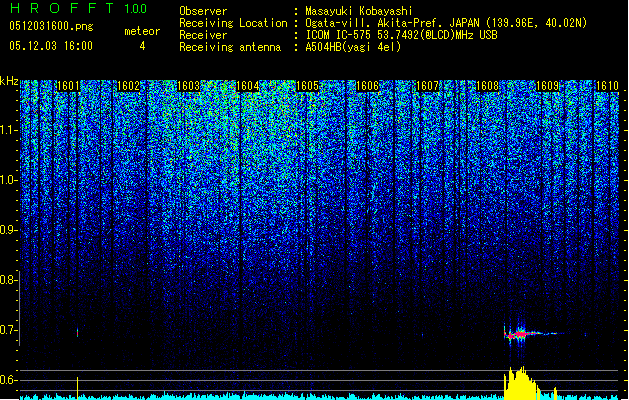
Task: Click the kHz axis unit label
Action: 9,82
